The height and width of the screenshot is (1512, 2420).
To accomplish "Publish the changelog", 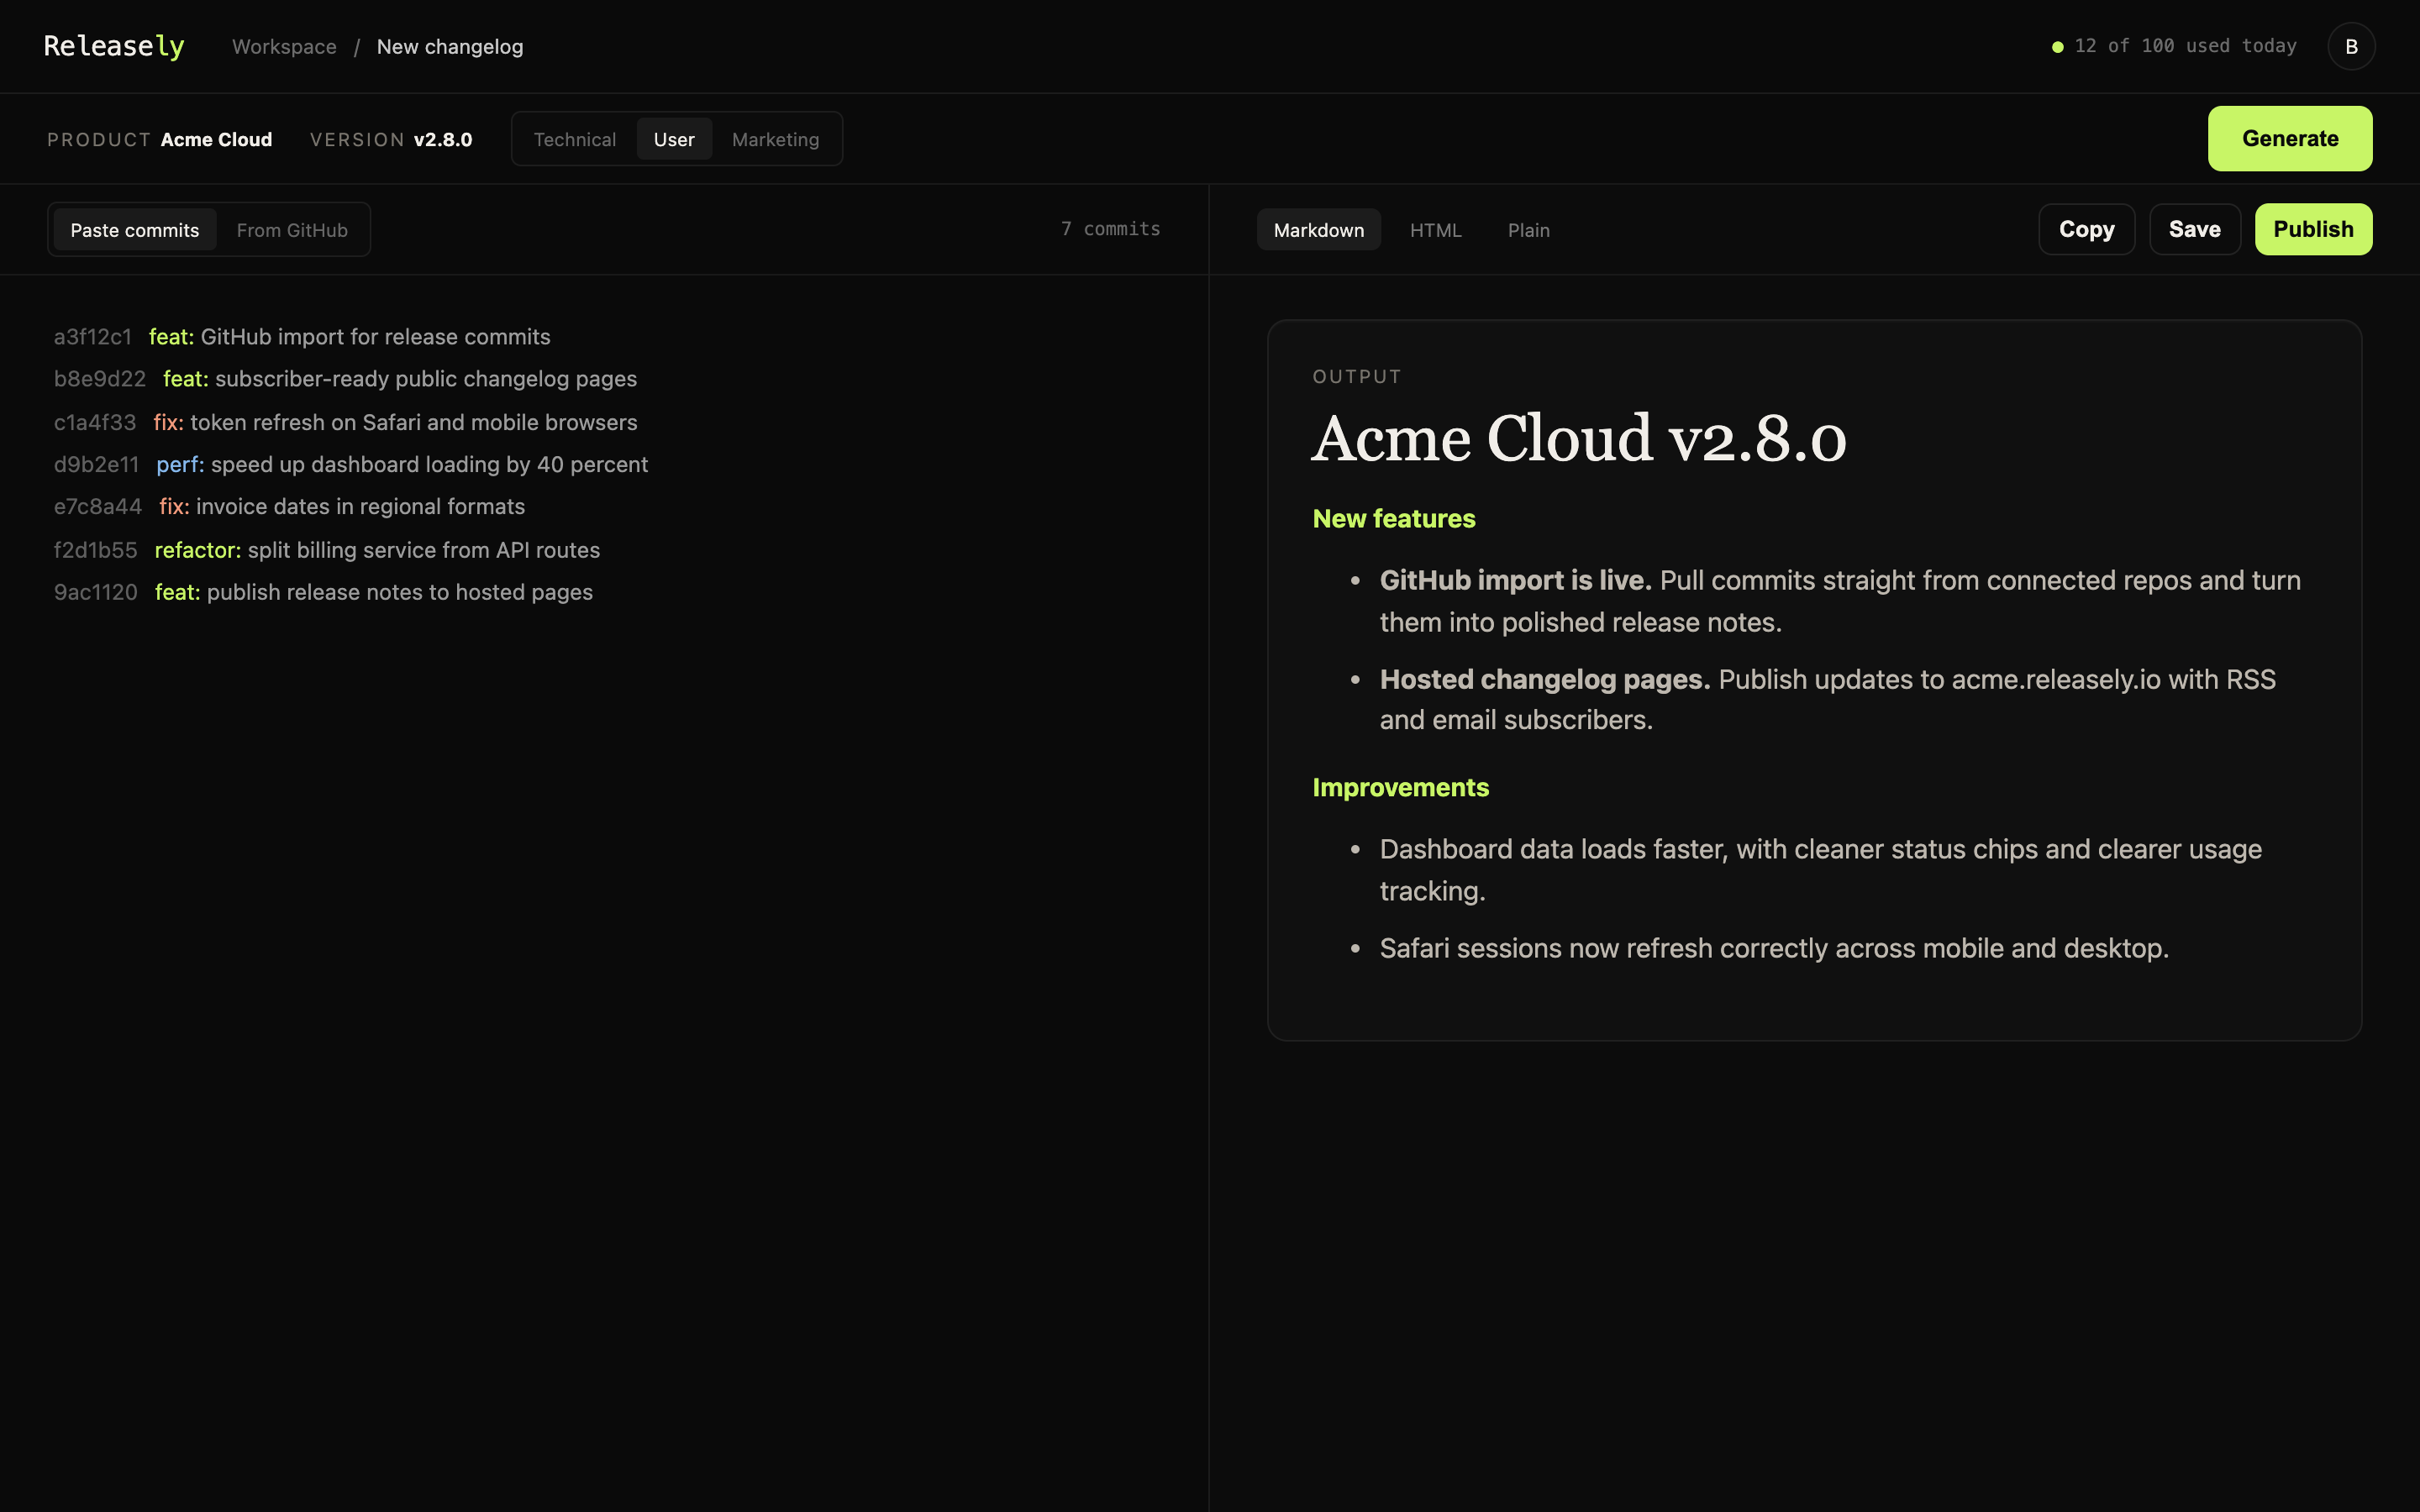I will pos(2313,229).
